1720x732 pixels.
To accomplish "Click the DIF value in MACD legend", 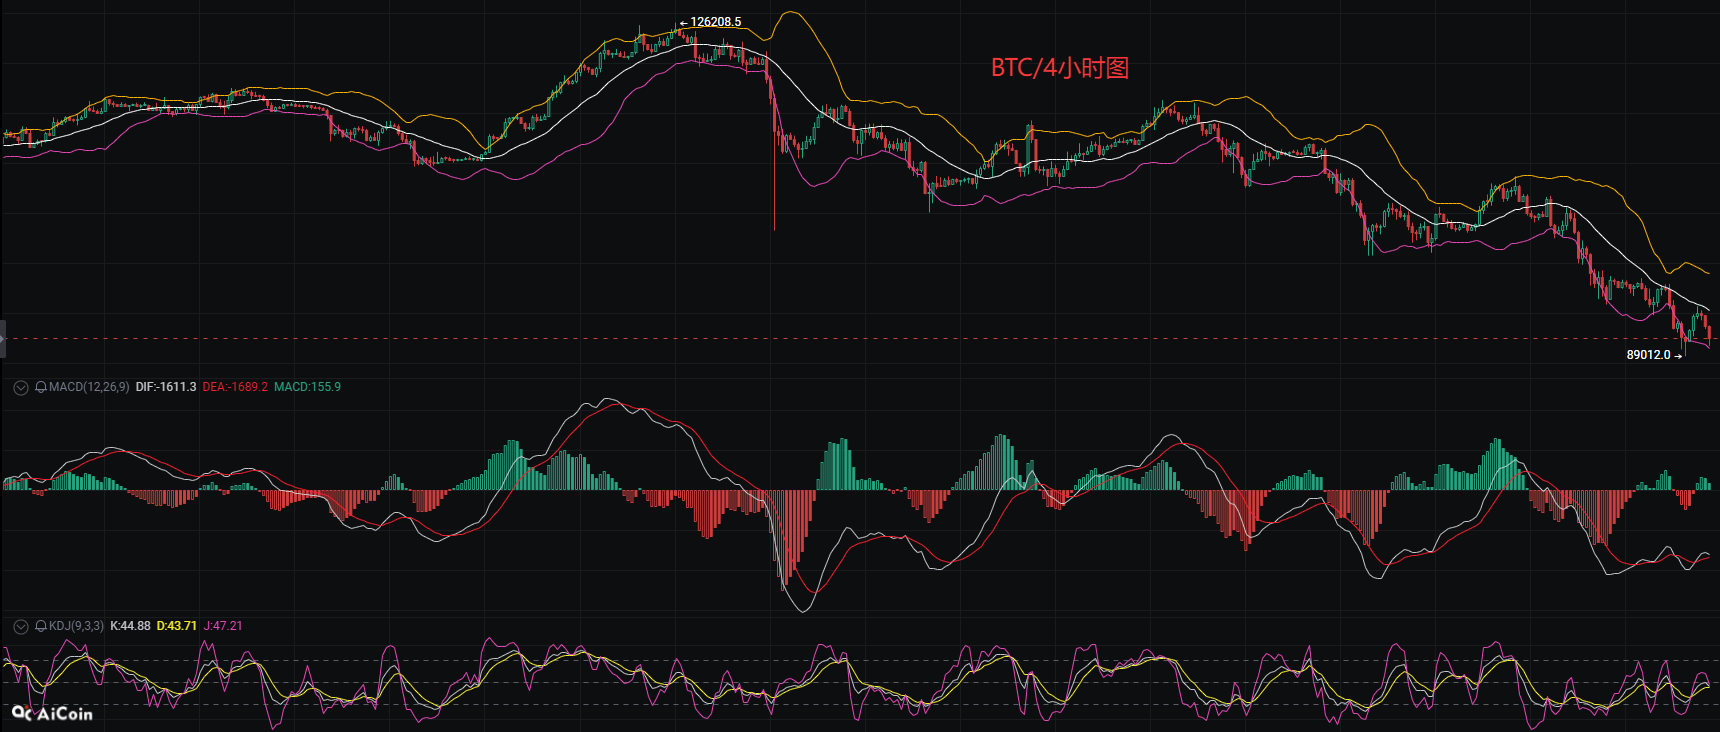I will 166,387.
